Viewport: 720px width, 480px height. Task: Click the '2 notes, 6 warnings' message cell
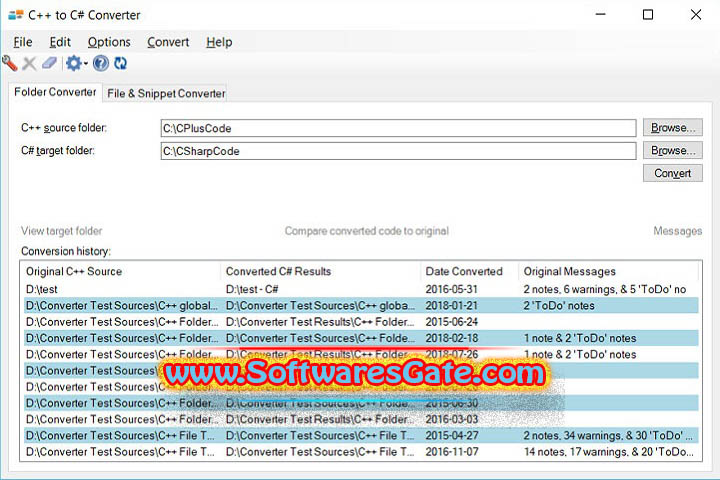[x=605, y=289]
